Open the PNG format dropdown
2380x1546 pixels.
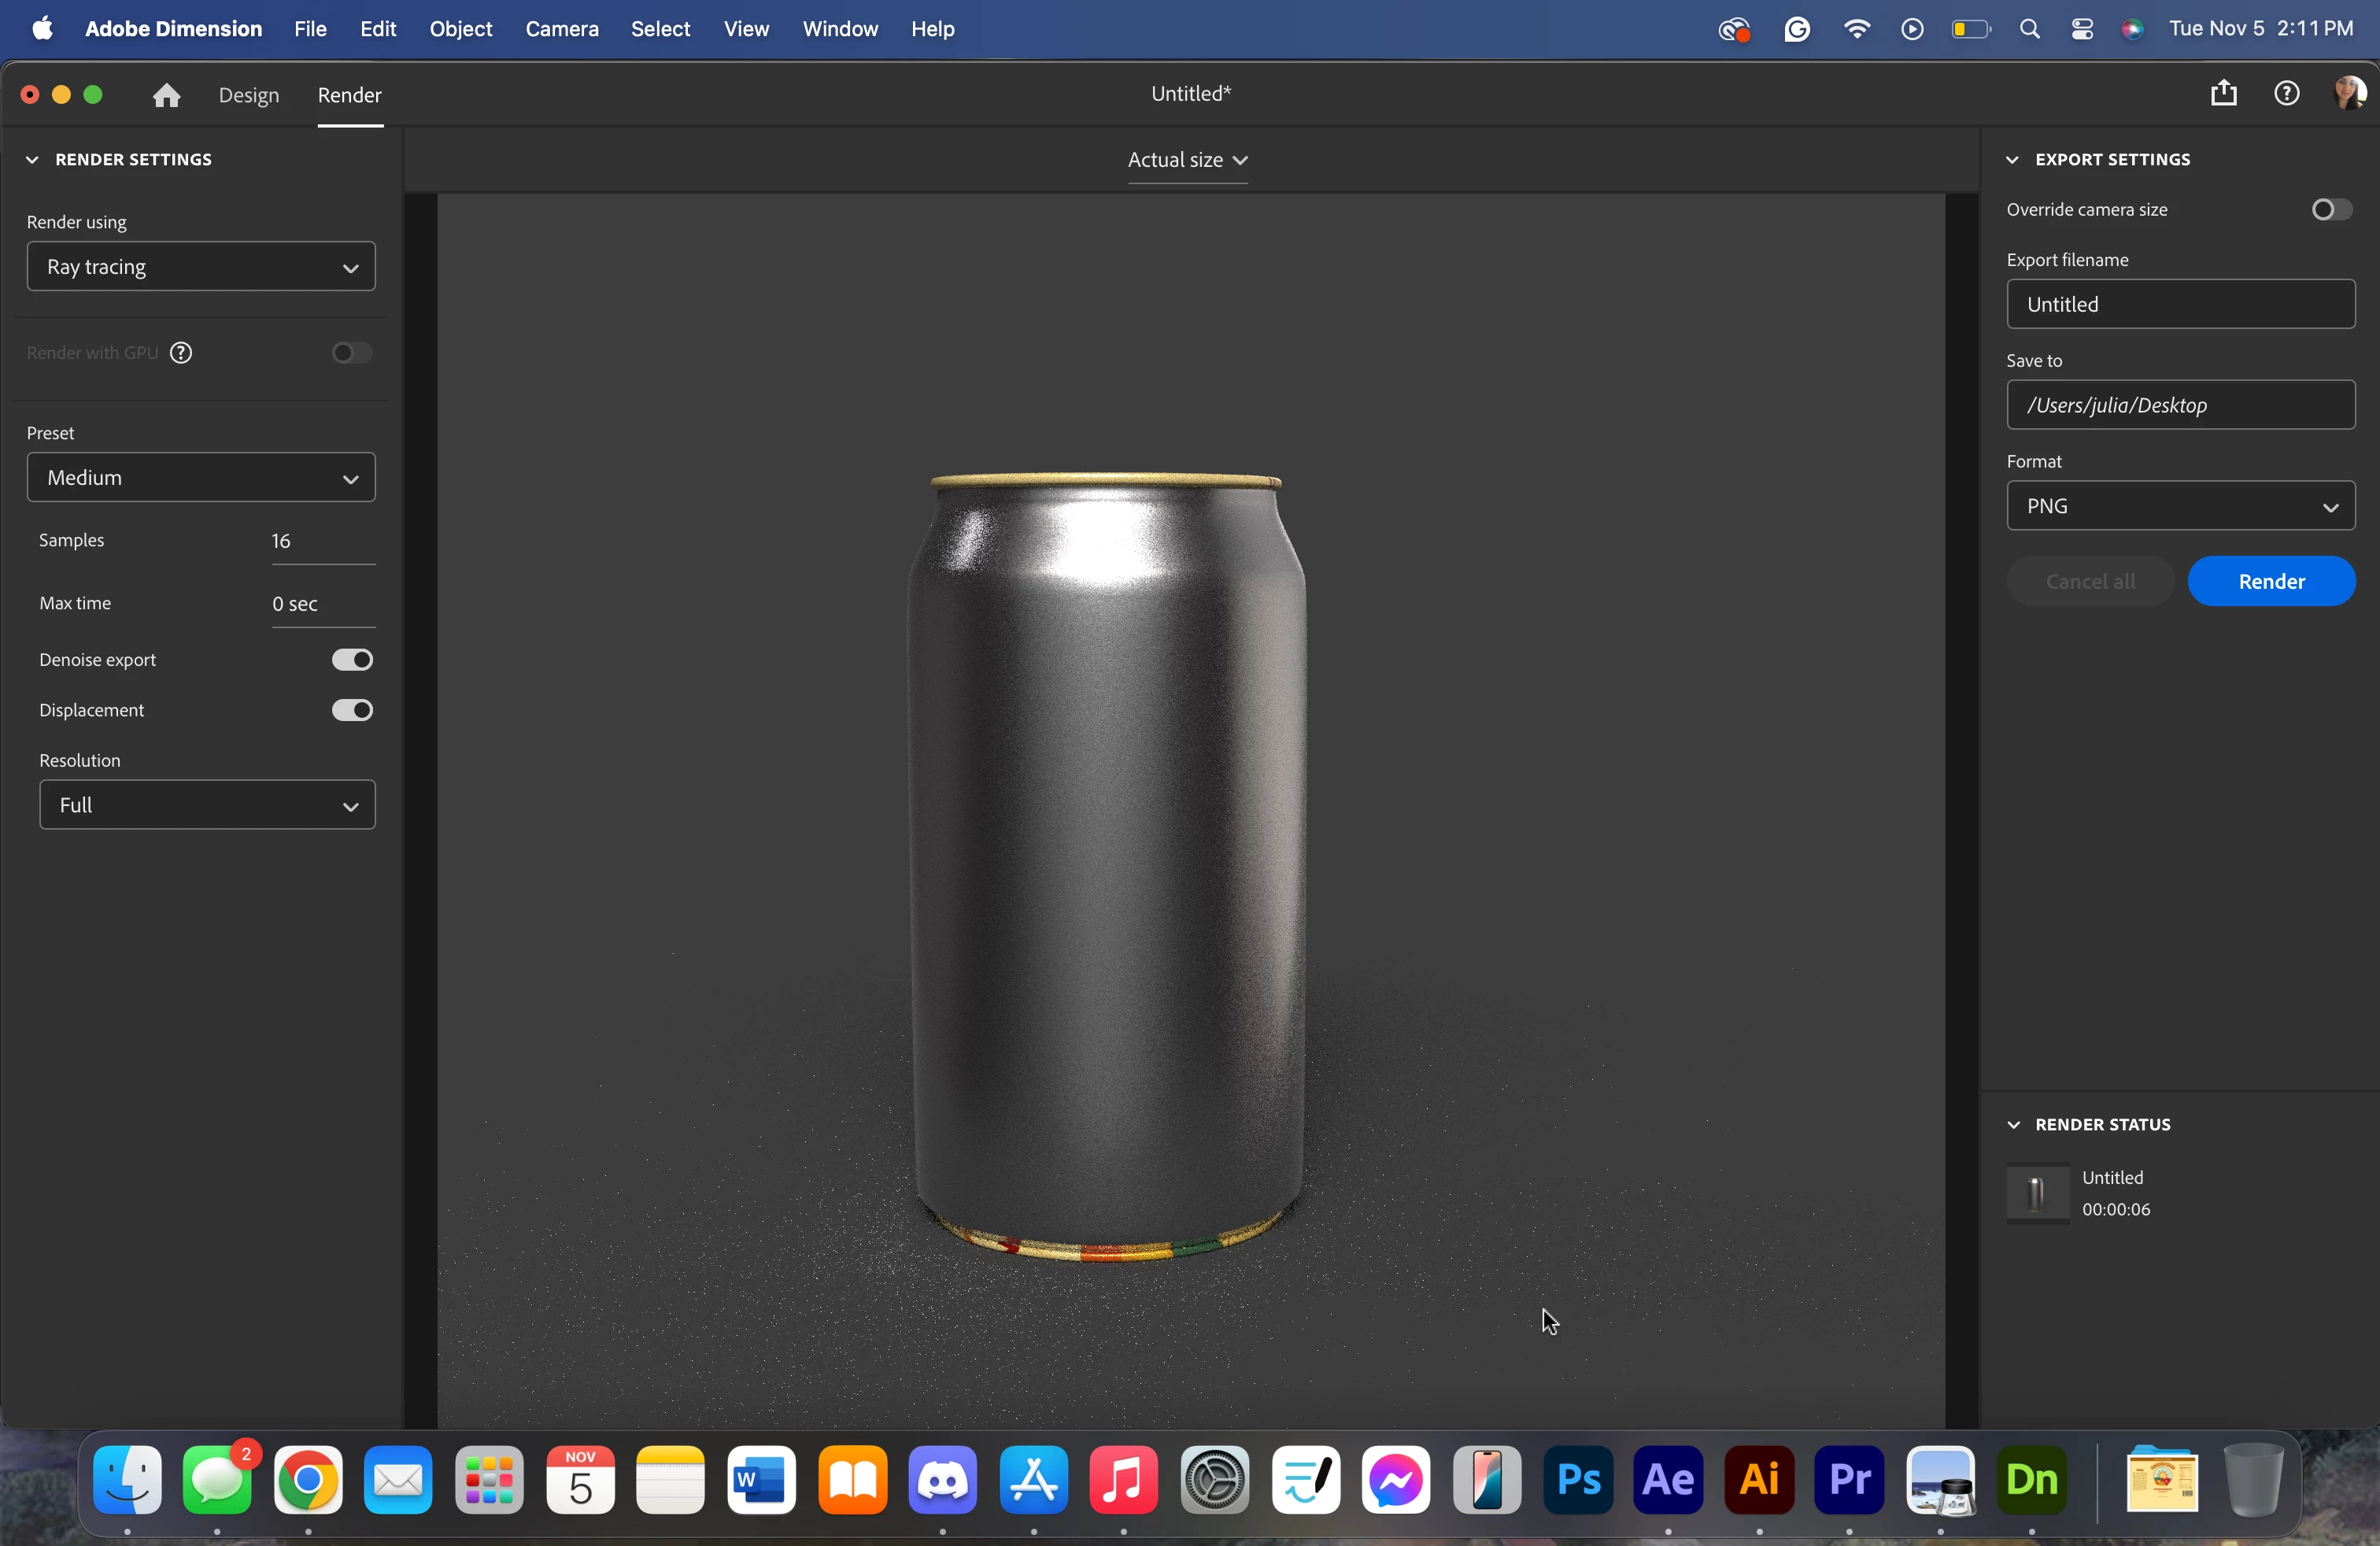[2180, 506]
